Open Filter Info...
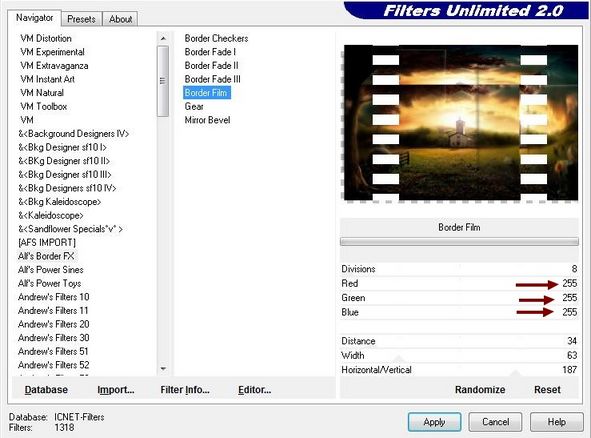Screen dimensions: 591x438 pyautogui.click(x=185, y=390)
